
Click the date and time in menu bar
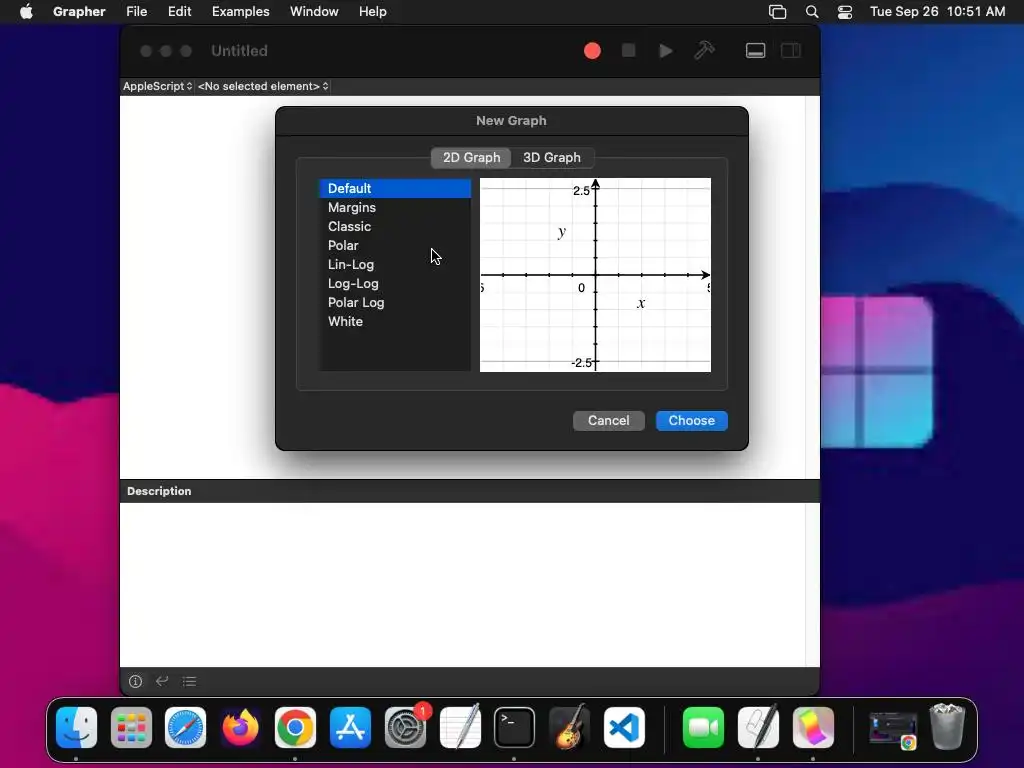(937, 12)
